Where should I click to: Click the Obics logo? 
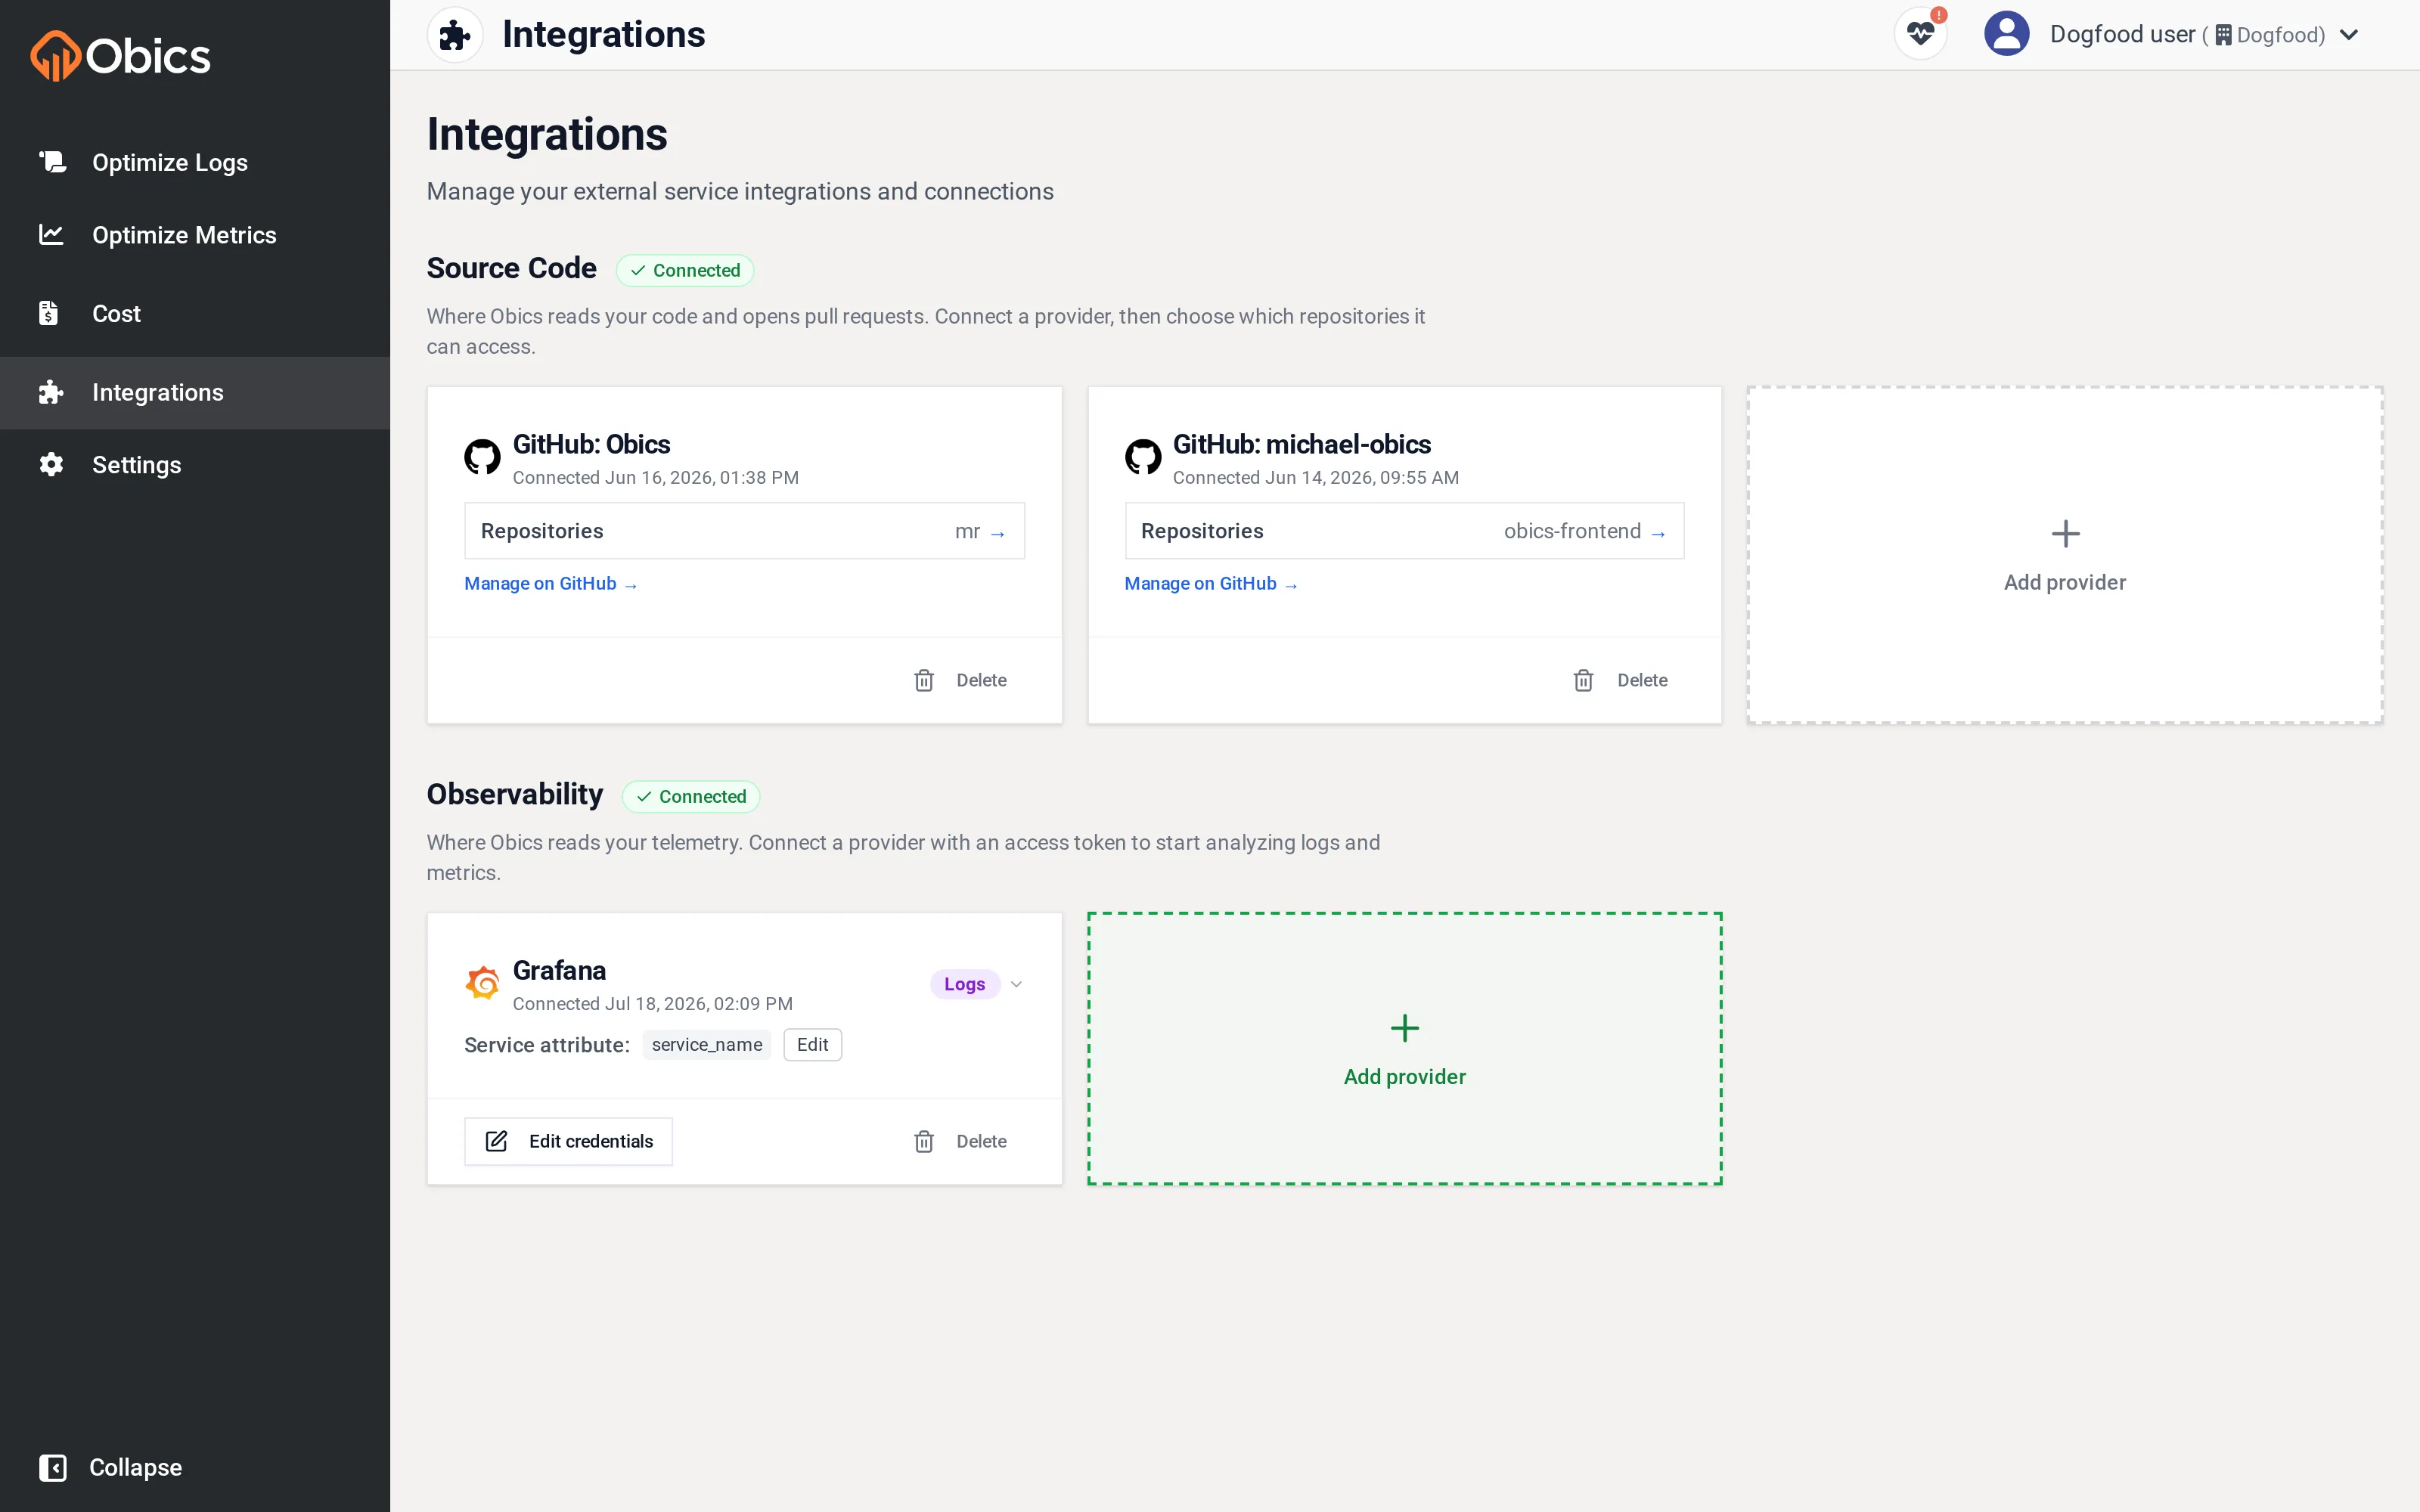120,56
